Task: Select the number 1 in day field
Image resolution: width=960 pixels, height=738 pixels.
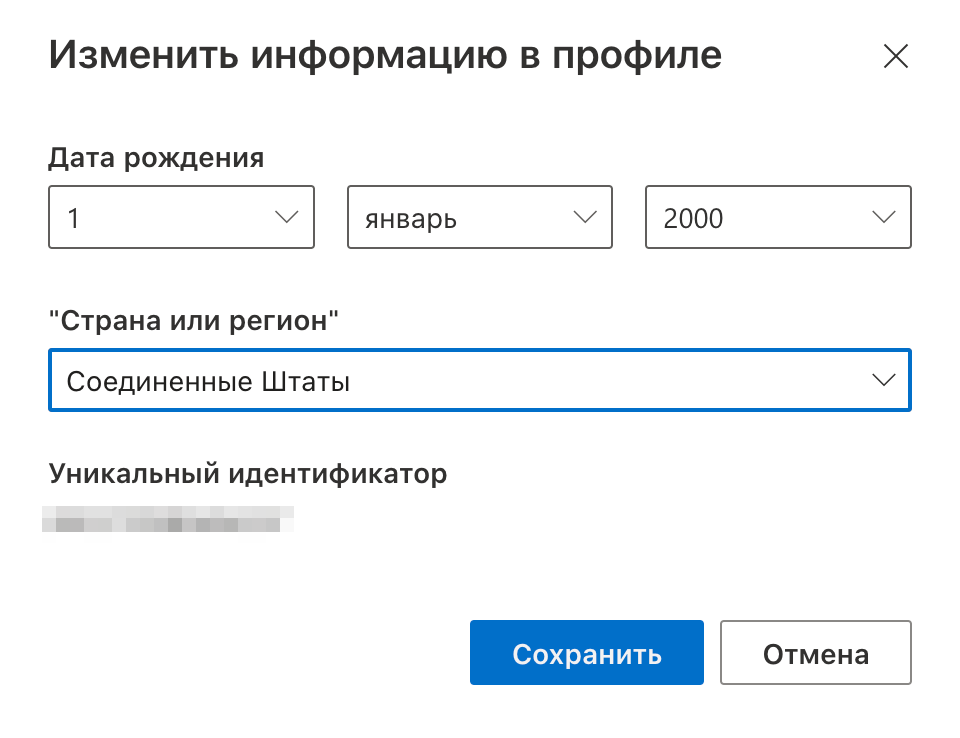Action: tap(73, 218)
